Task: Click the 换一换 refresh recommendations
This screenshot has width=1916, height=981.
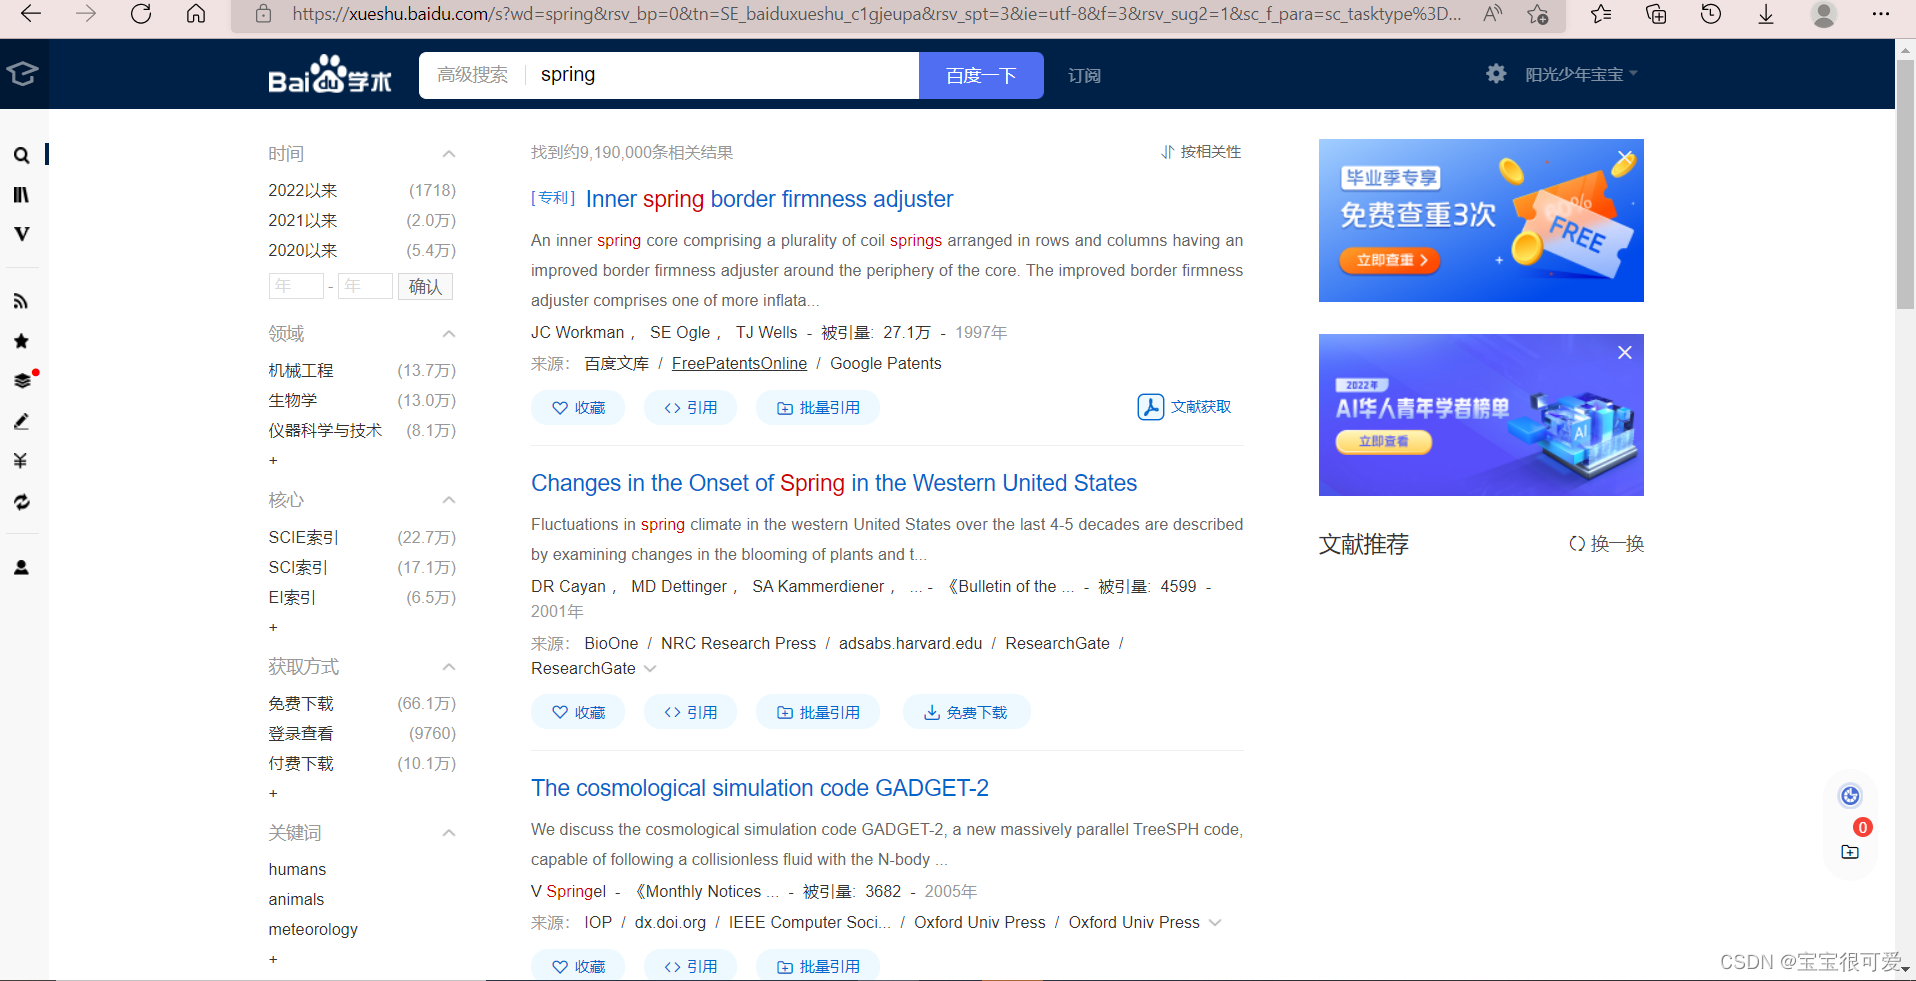Action: point(1606,544)
